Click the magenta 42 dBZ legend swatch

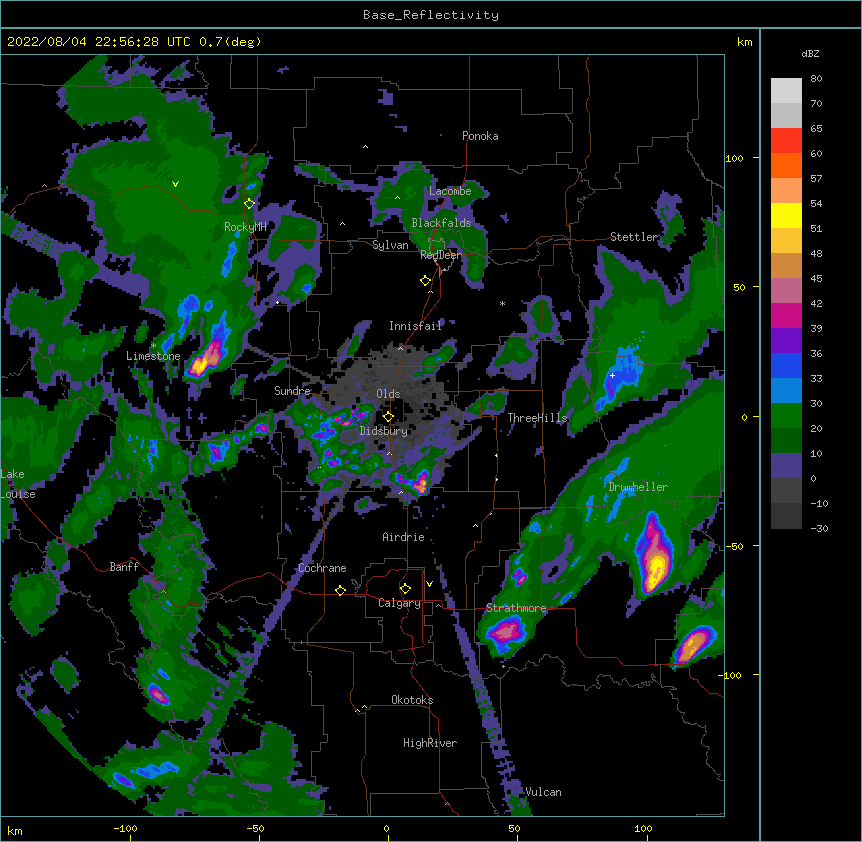tap(786, 315)
